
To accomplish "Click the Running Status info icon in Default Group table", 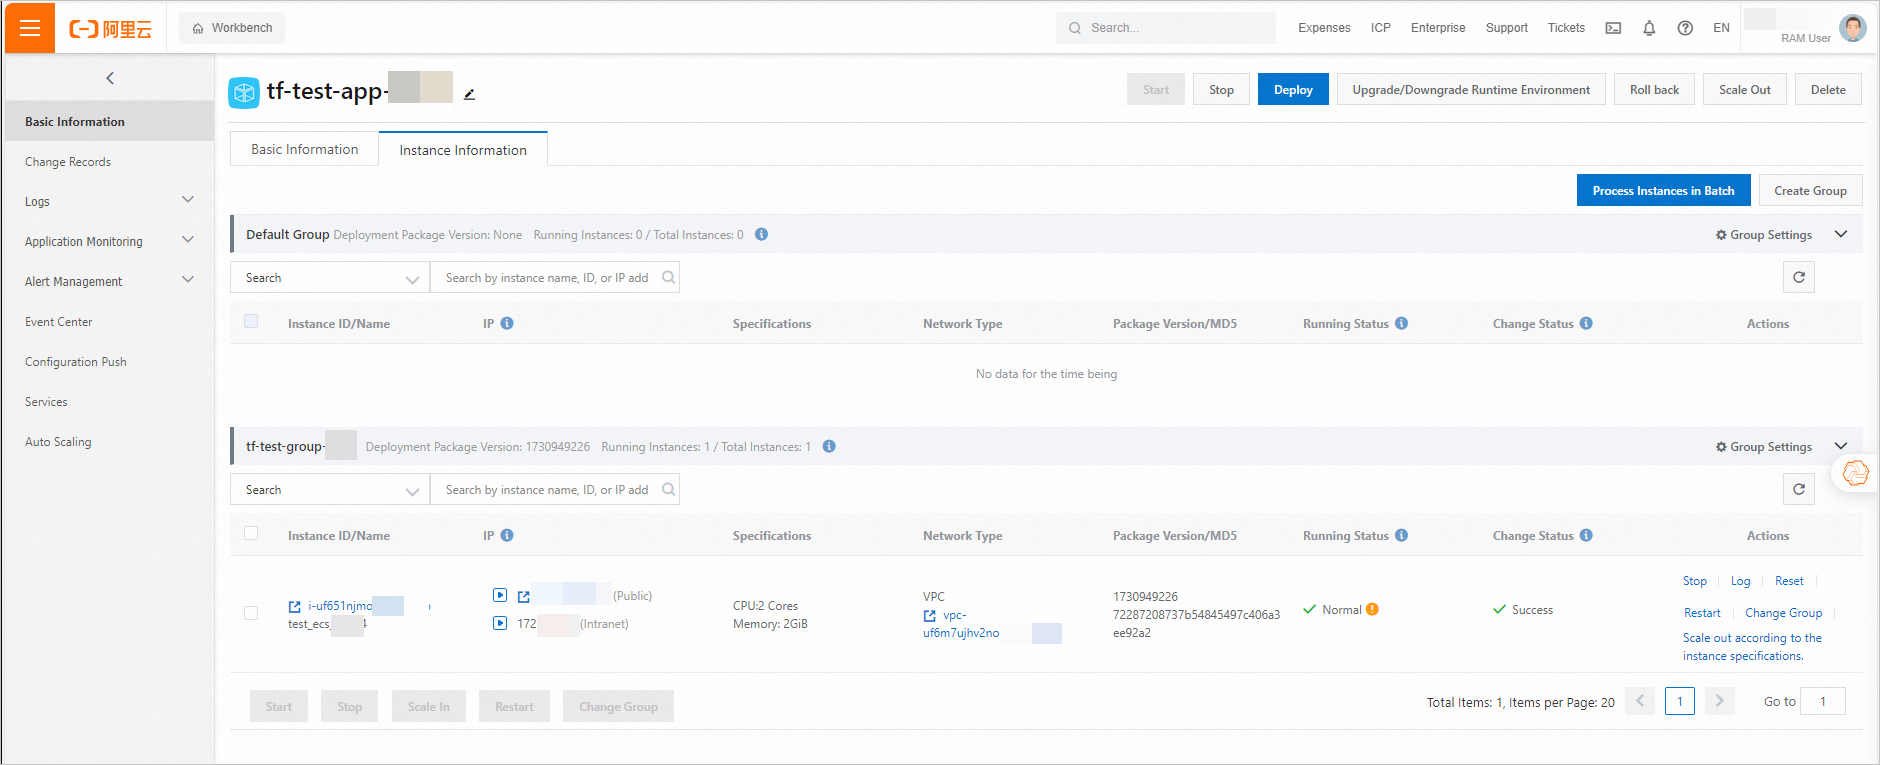I will tap(1401, 323).
